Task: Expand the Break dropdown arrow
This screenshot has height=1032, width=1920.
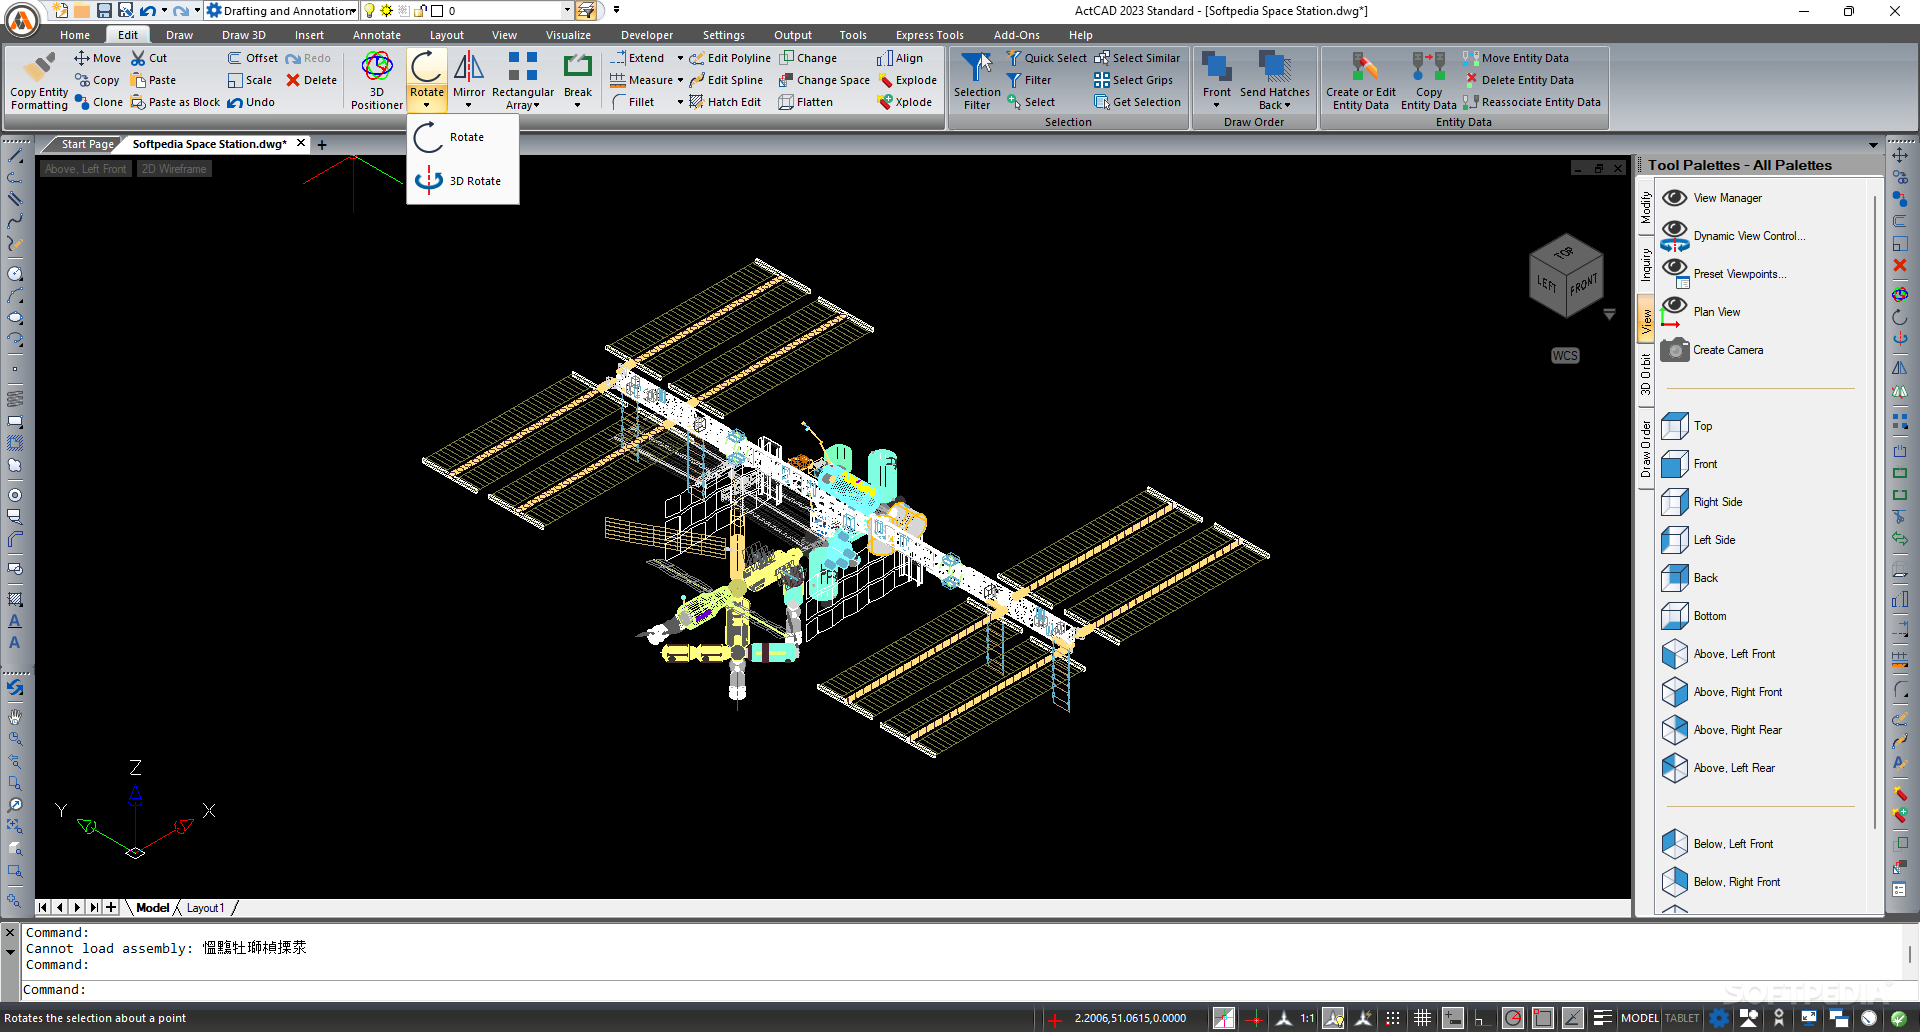Action: click(x=578, y=105)
